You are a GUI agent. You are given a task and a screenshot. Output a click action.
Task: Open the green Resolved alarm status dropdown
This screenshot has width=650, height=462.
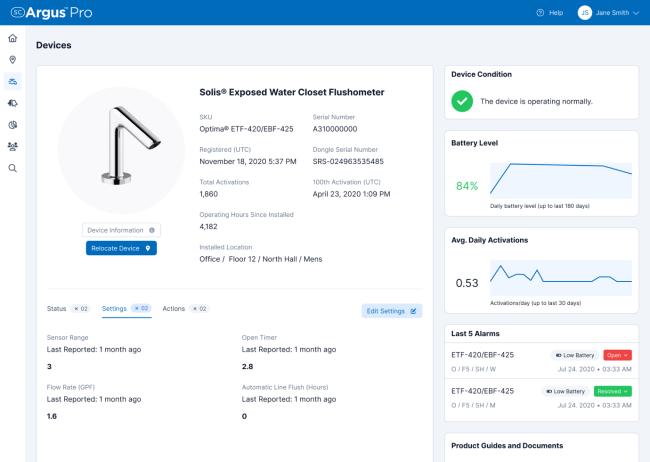click(613, 391)
